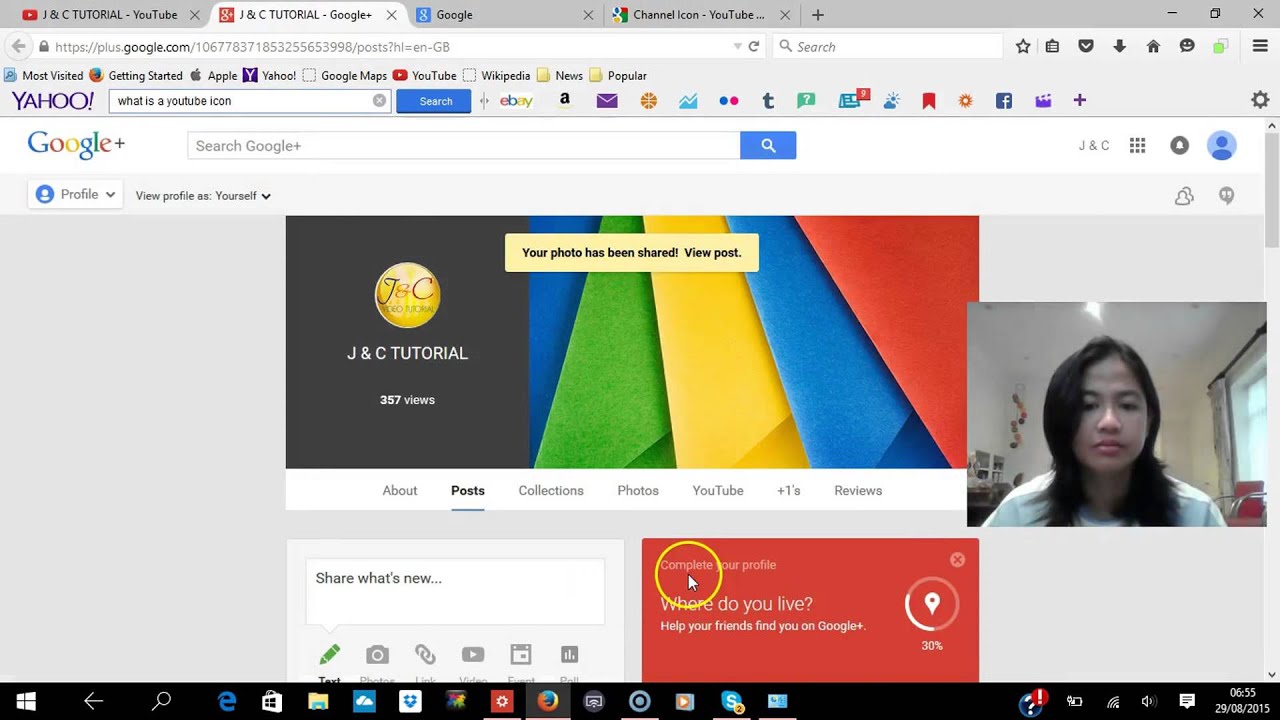Open the Profile section dropdown
This screenshot has width=1280, height=720.
click(x=74, y=194)
